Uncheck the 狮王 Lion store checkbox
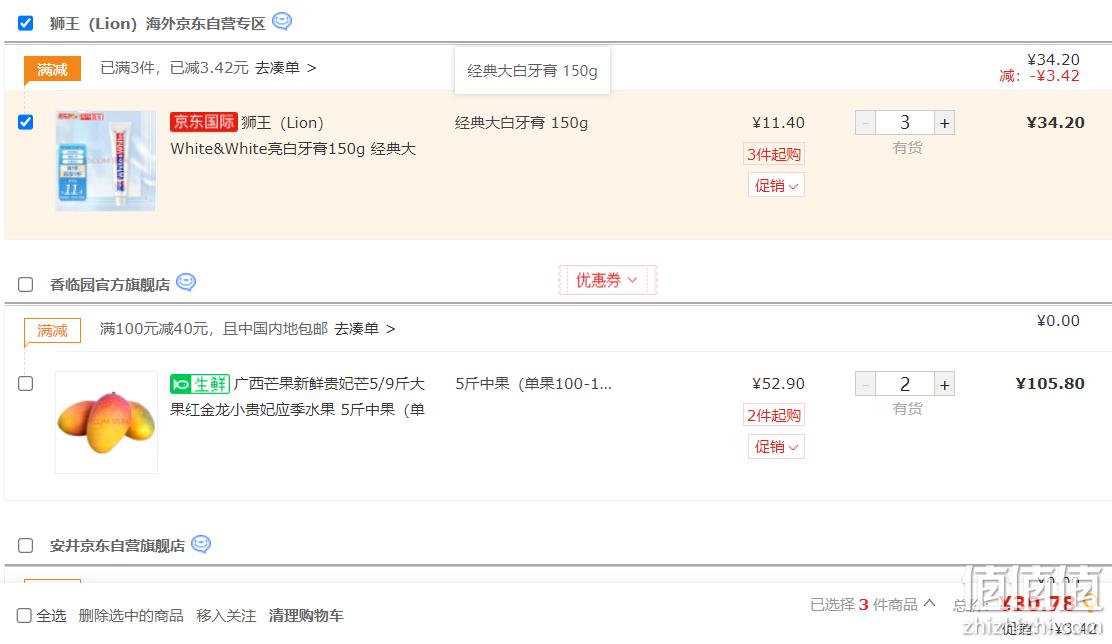This screenshot has height=644, width=1112. (26, 23)
